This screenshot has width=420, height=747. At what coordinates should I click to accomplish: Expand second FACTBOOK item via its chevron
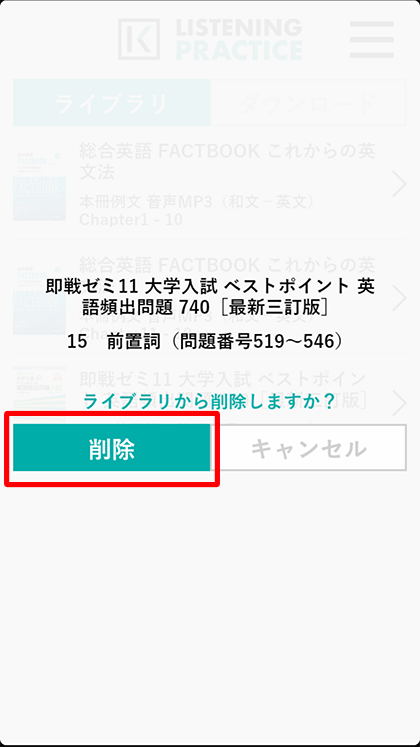(399, 298)
